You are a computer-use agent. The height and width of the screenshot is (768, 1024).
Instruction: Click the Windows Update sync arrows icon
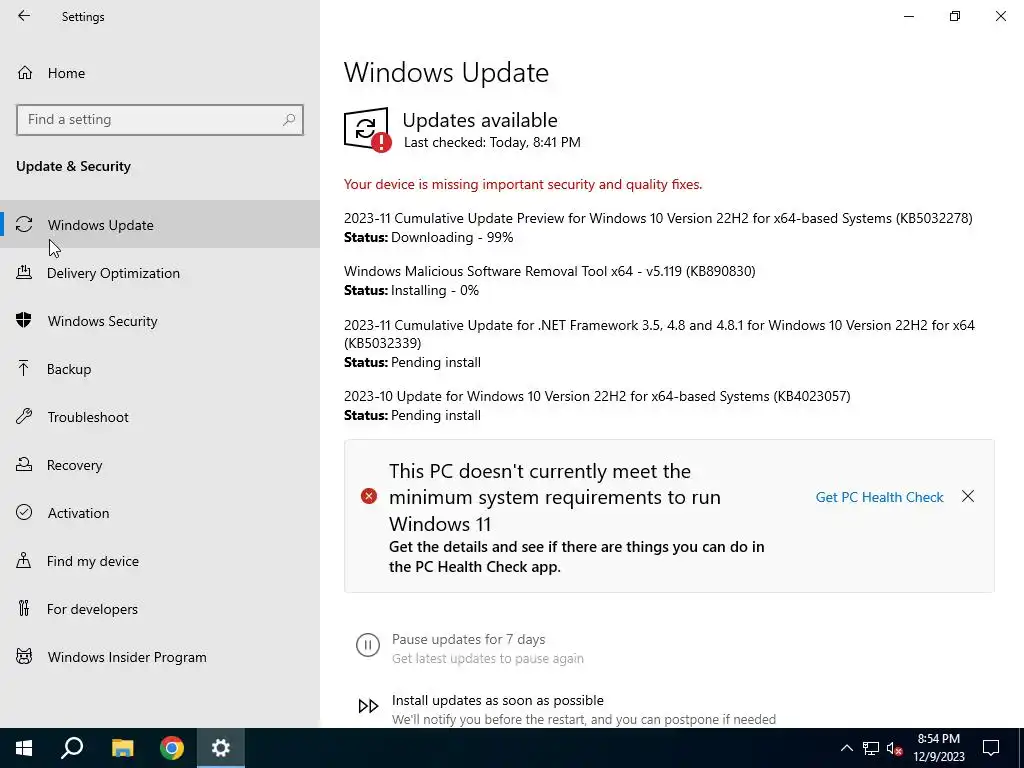(x=24, y=225)
